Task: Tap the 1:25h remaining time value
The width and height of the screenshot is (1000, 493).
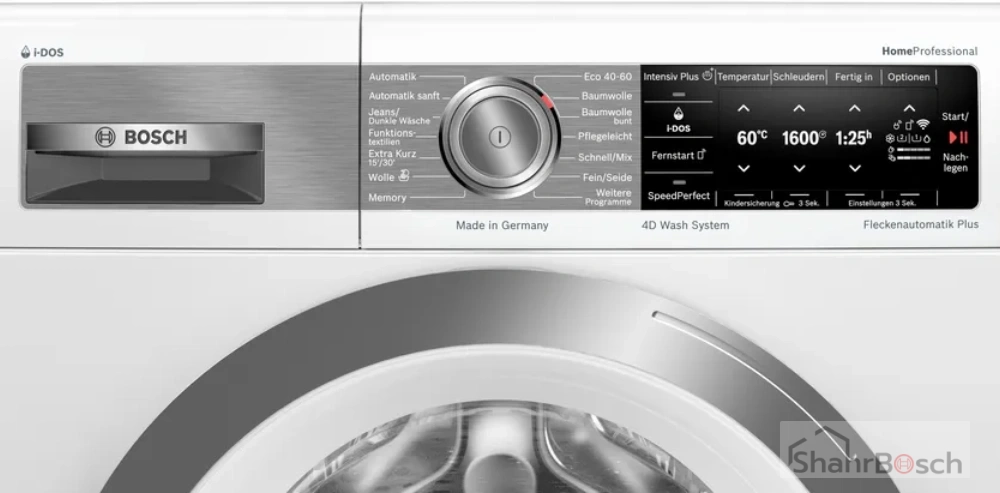Action: 854,138
